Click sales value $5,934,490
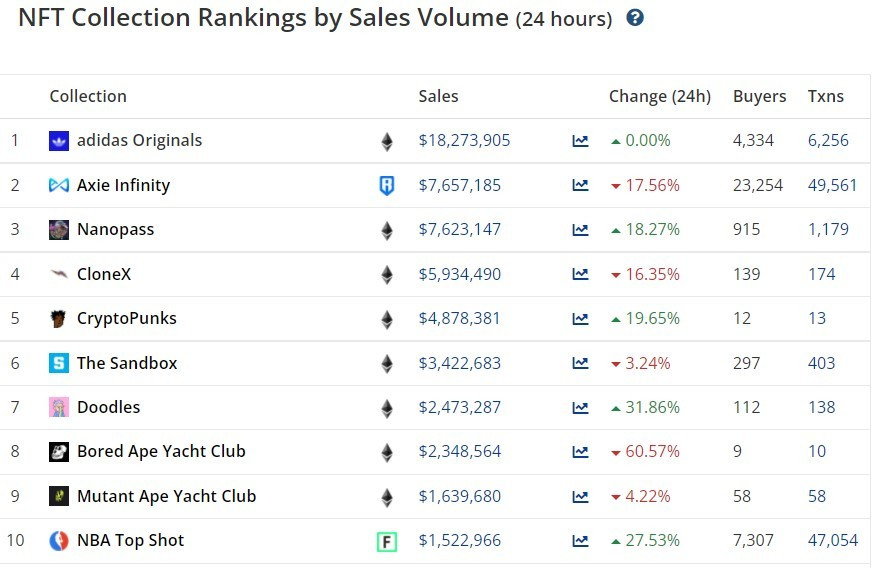The width and height of the screenshot is (873, 568). (460, 275)
